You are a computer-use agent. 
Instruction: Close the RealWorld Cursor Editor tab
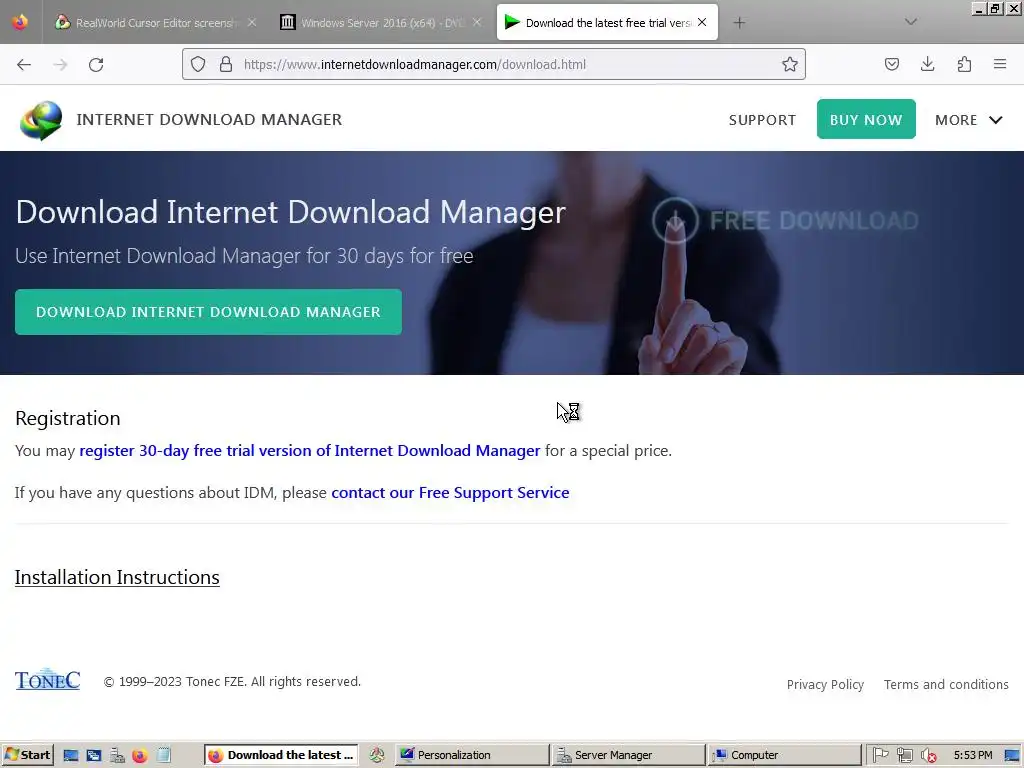click(x=252, y=23)
